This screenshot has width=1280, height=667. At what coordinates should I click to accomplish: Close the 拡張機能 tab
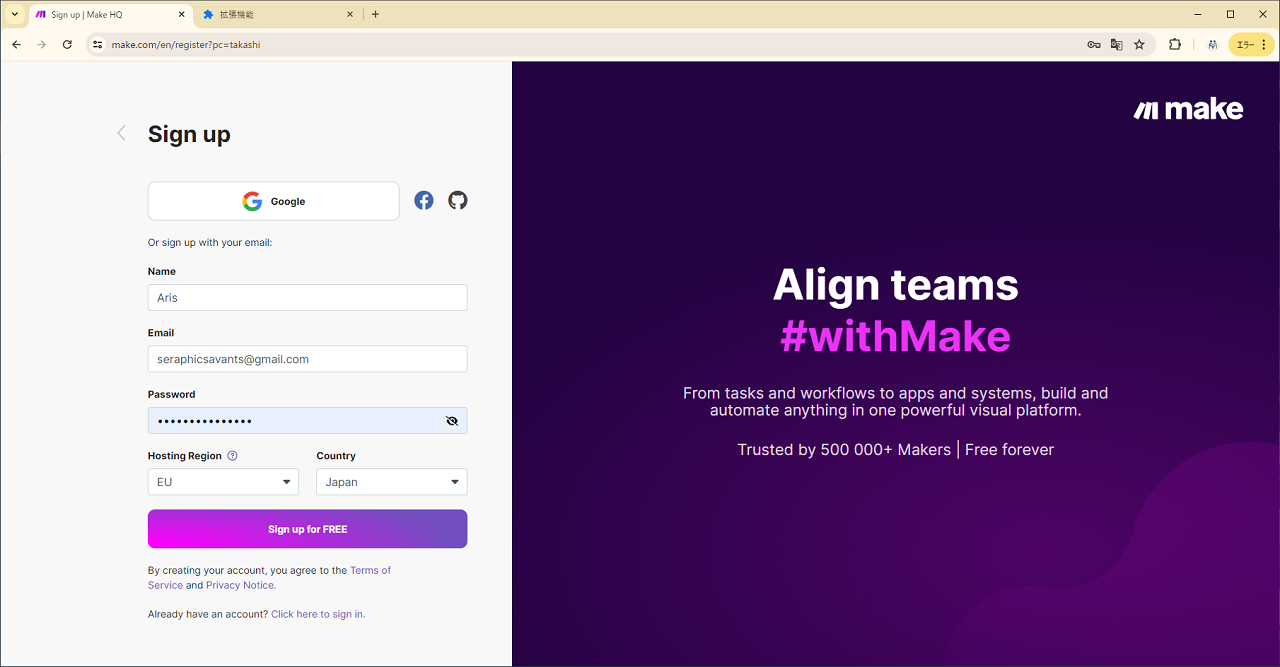click(350, 15)
